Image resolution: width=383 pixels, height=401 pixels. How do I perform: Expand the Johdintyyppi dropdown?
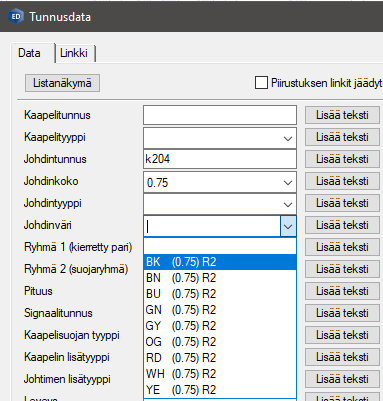(x=288, y=204)
